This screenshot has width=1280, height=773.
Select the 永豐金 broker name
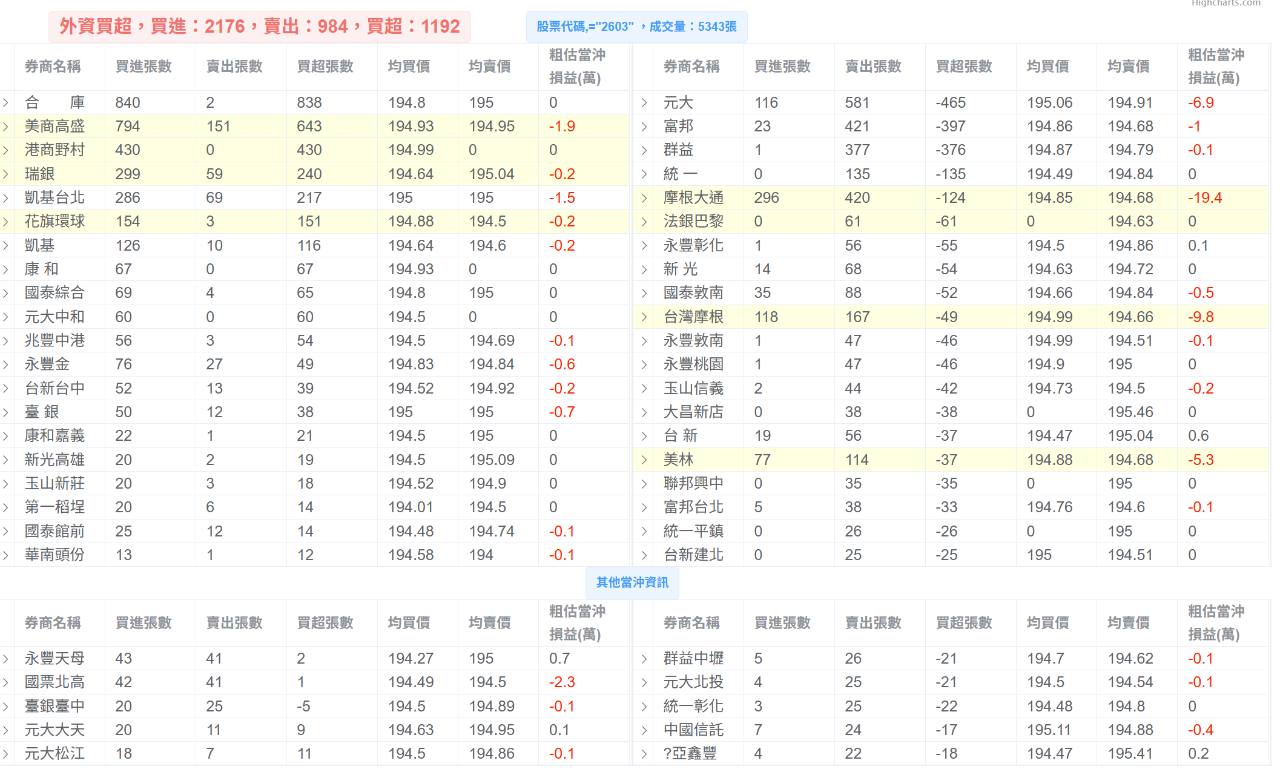pyautogui.click(x=47, y=365)
